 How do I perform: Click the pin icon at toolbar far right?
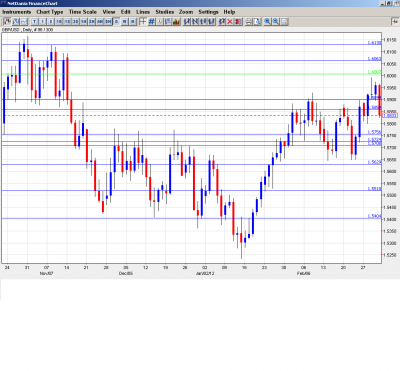click(x=395, y=22)
